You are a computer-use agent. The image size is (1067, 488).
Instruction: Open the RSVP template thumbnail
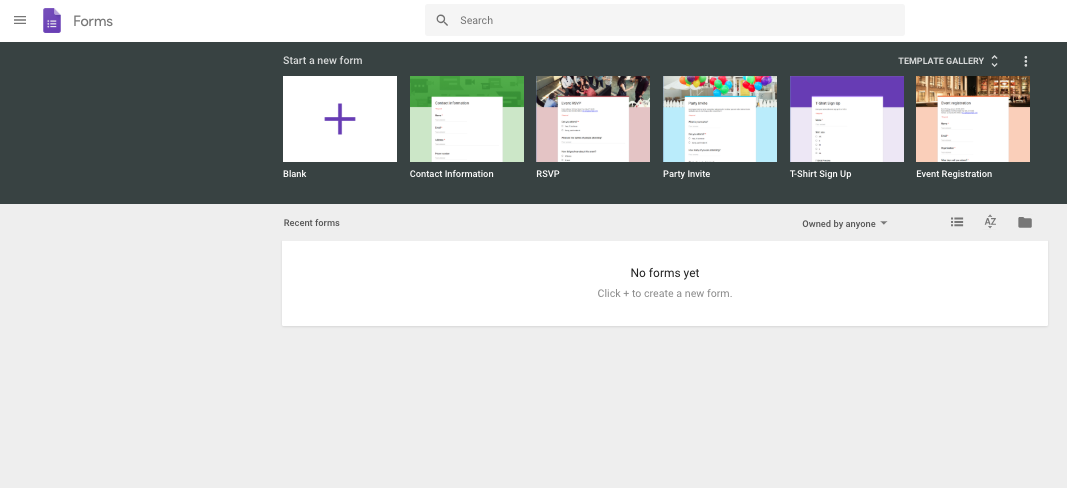tap(593, 119)
